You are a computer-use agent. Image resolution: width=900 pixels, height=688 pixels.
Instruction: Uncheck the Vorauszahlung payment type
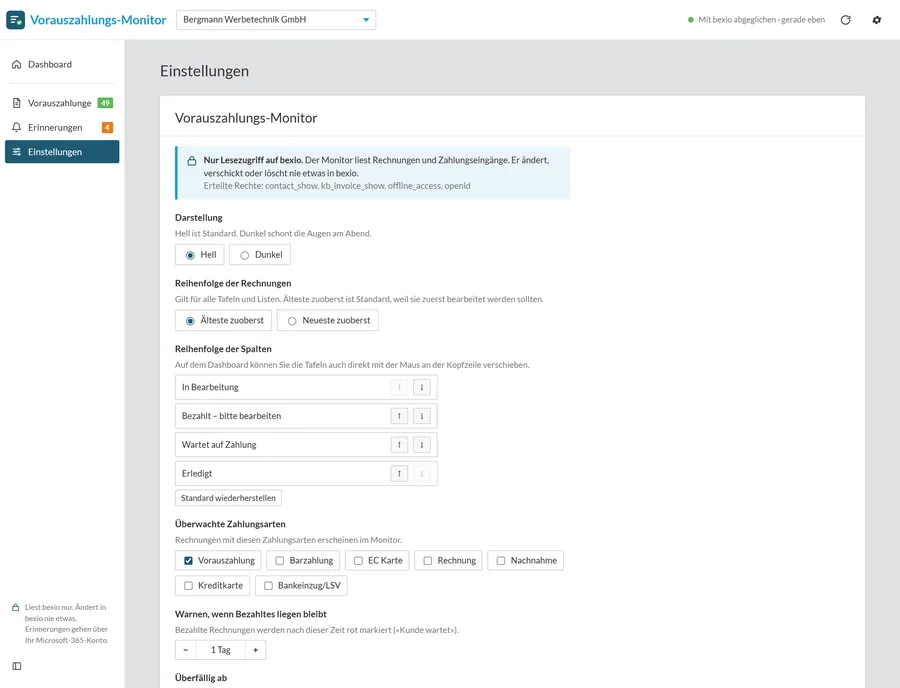[218, 561]
